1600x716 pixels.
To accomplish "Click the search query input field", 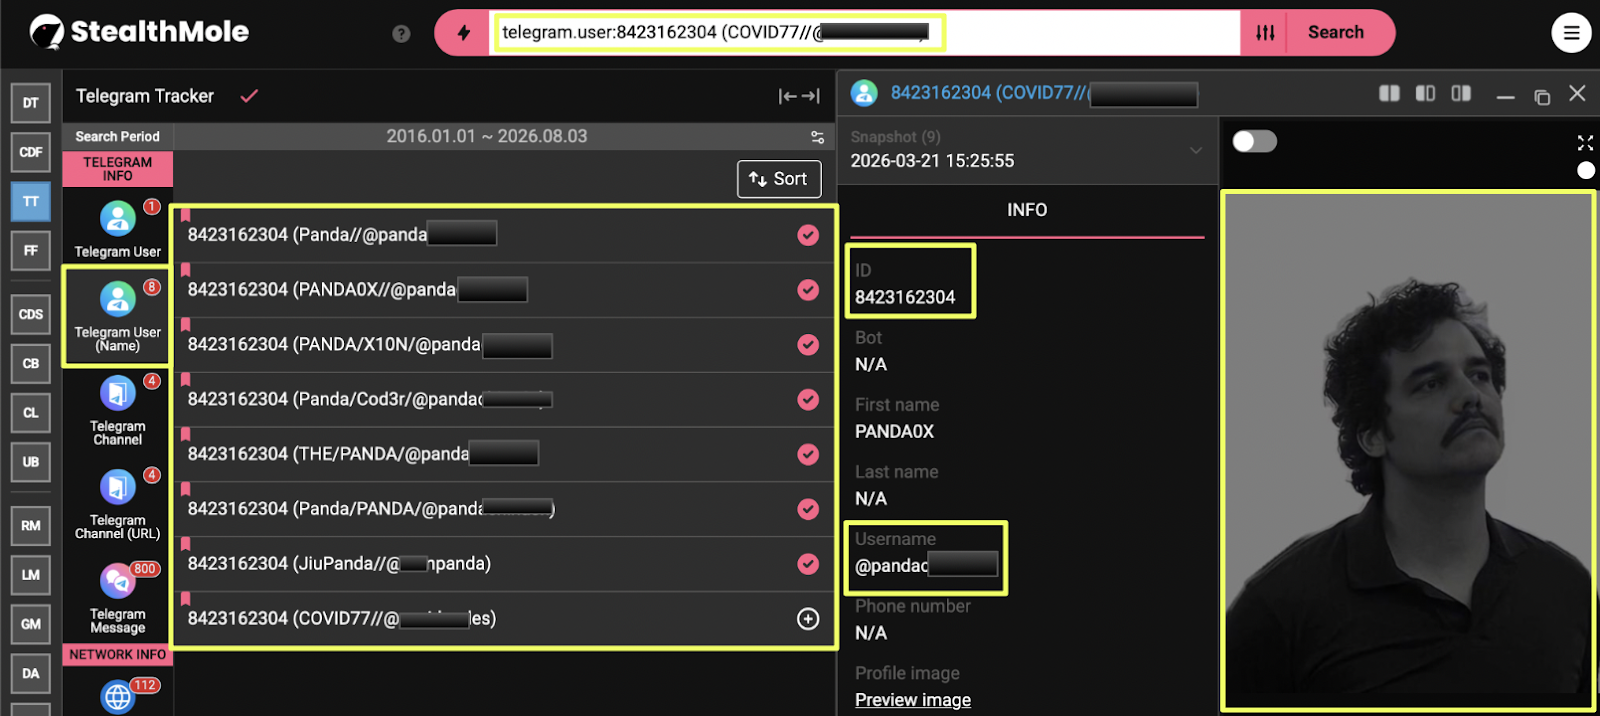I will (865, 33).
